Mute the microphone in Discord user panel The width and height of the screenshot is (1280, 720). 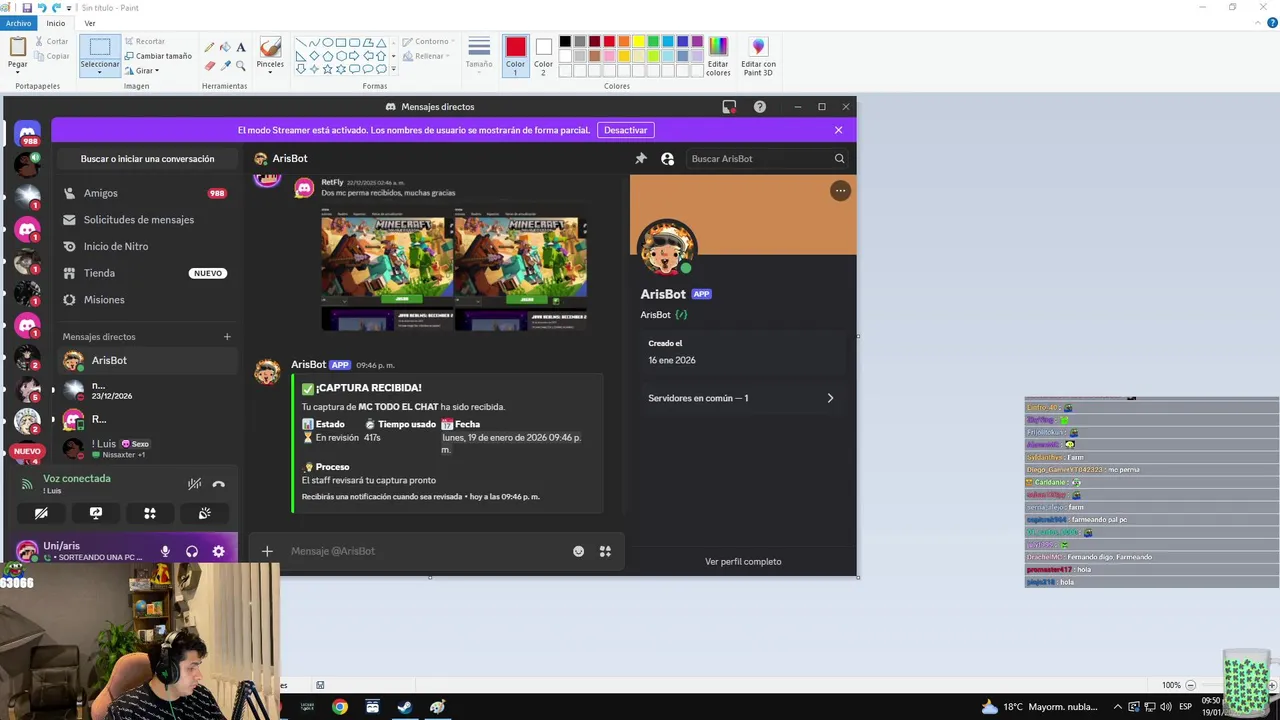[x=165, y=551]
